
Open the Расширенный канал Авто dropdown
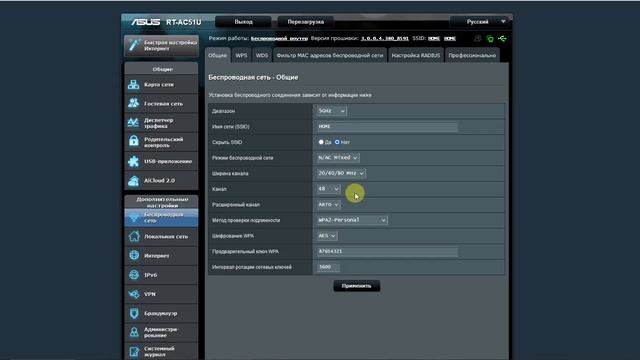coord(328,204)
